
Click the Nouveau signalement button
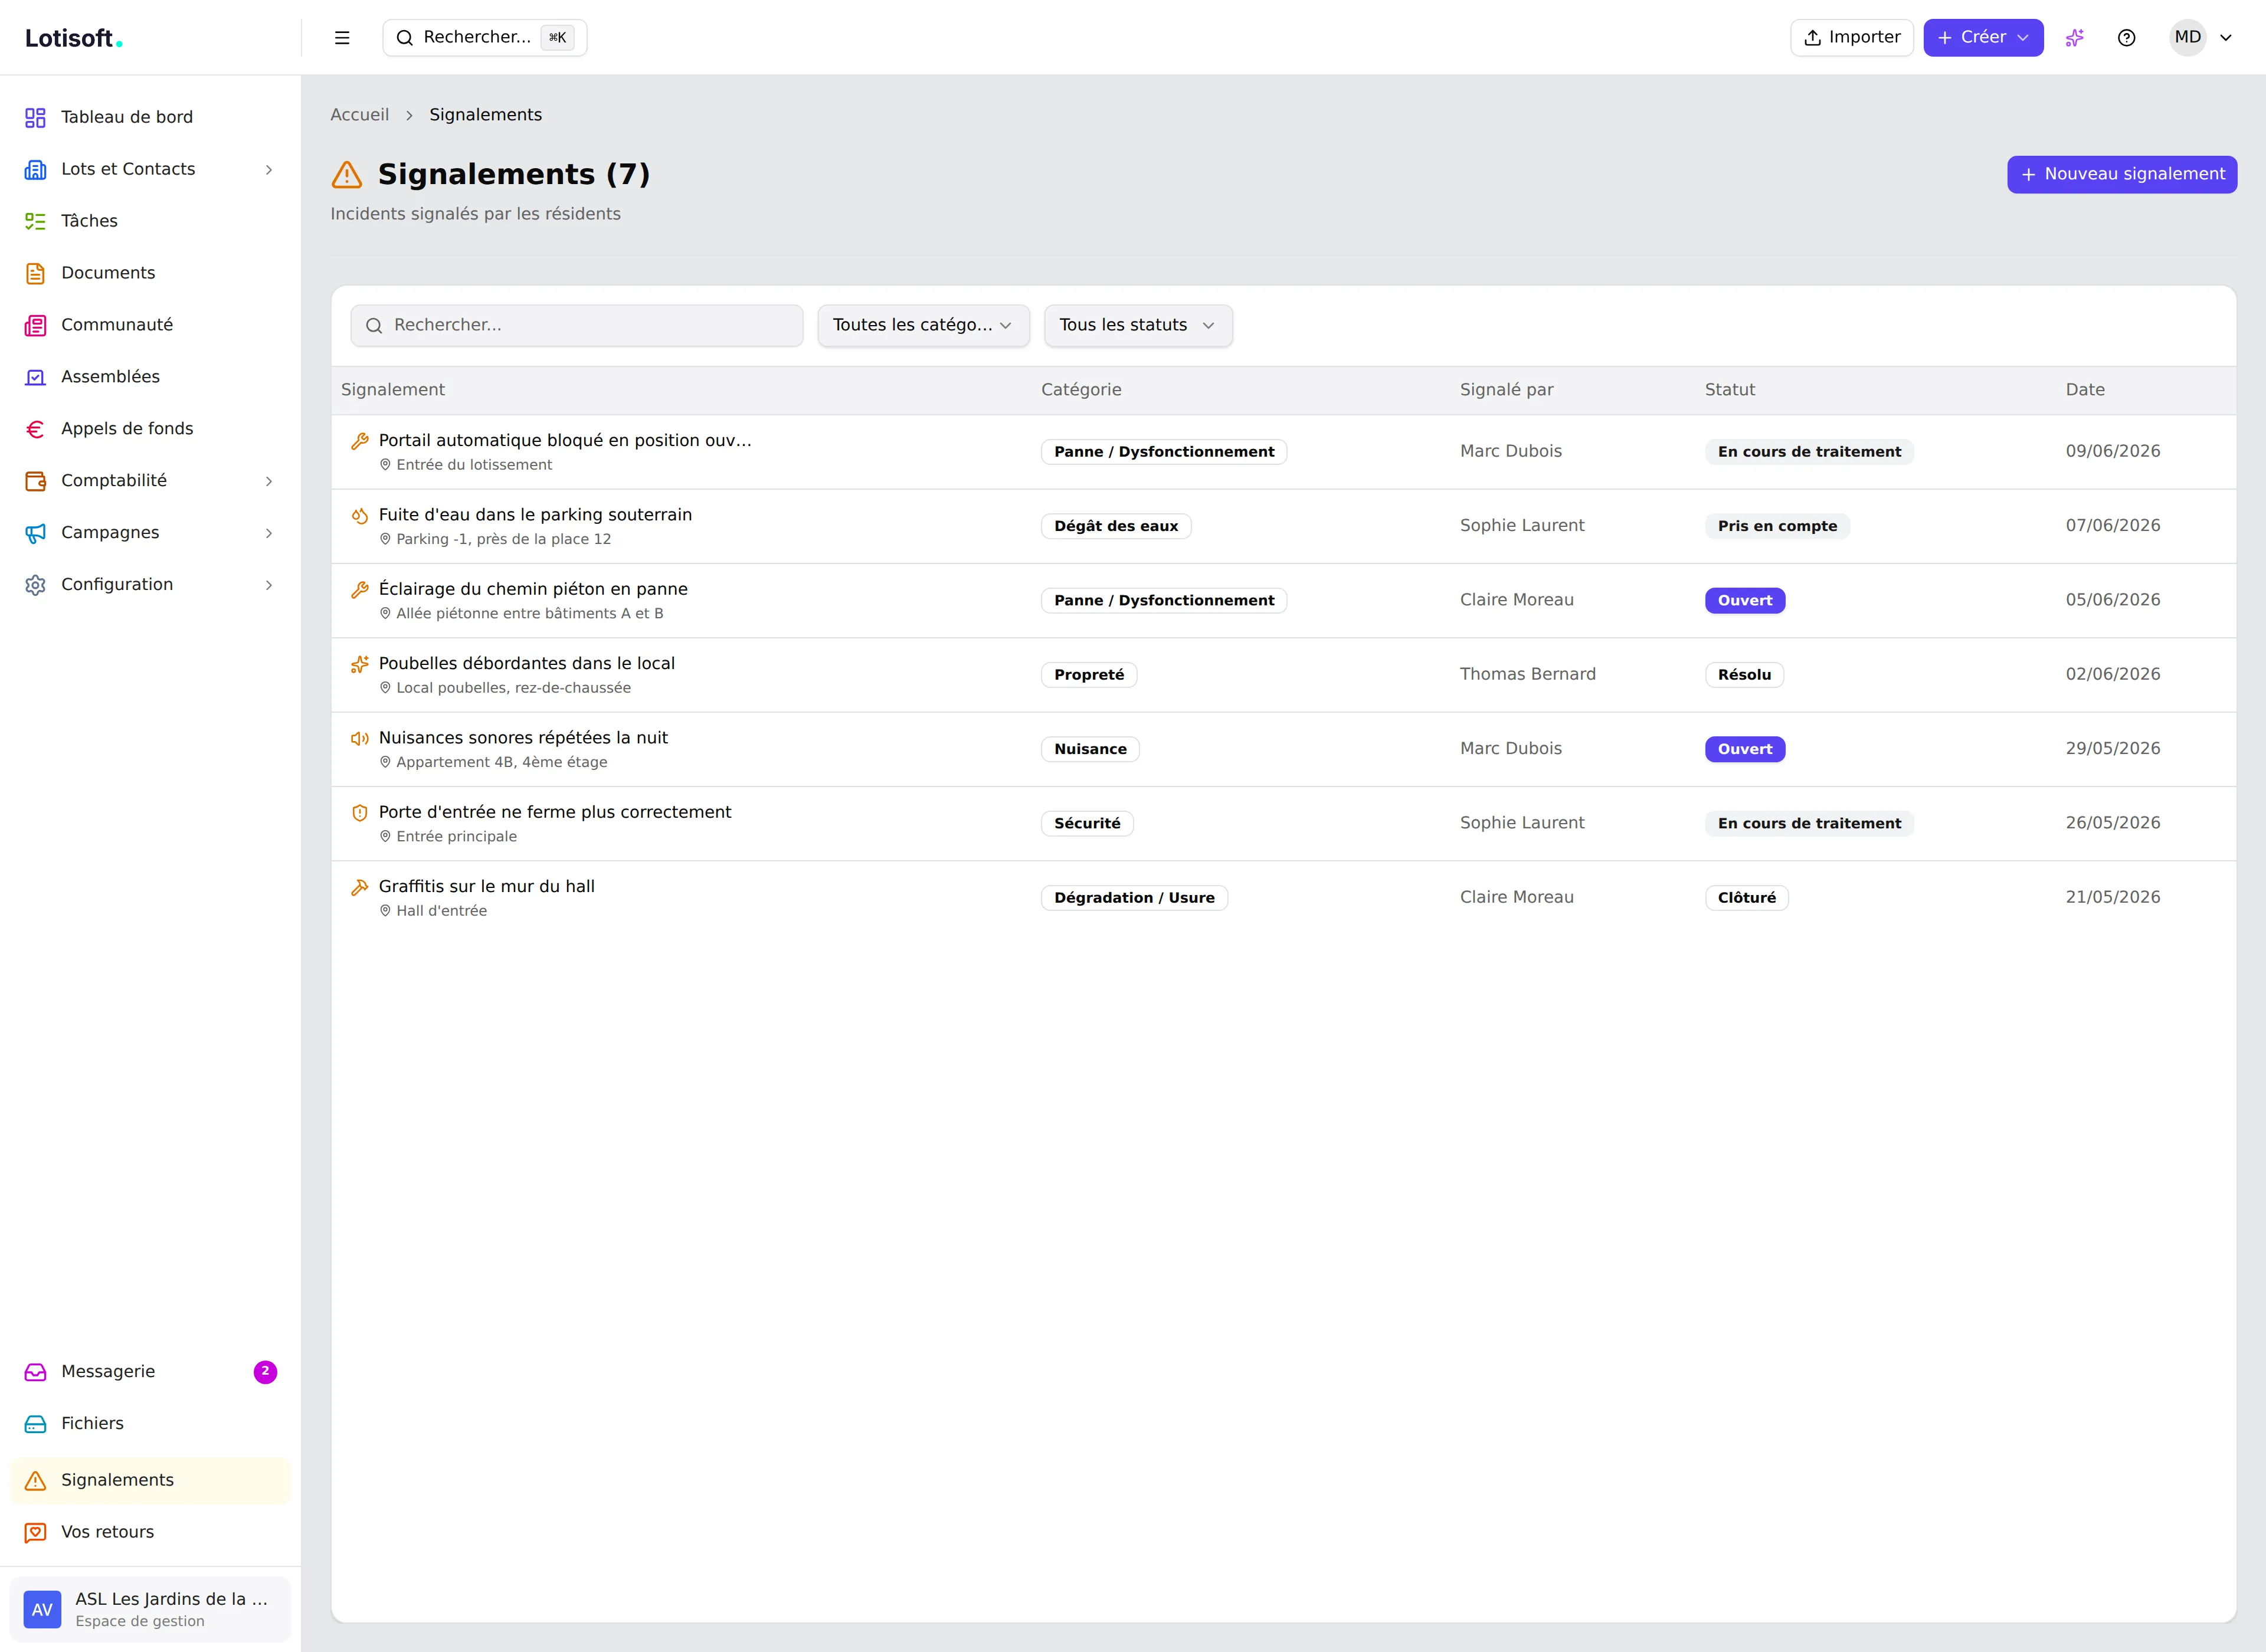point(2122,175)
